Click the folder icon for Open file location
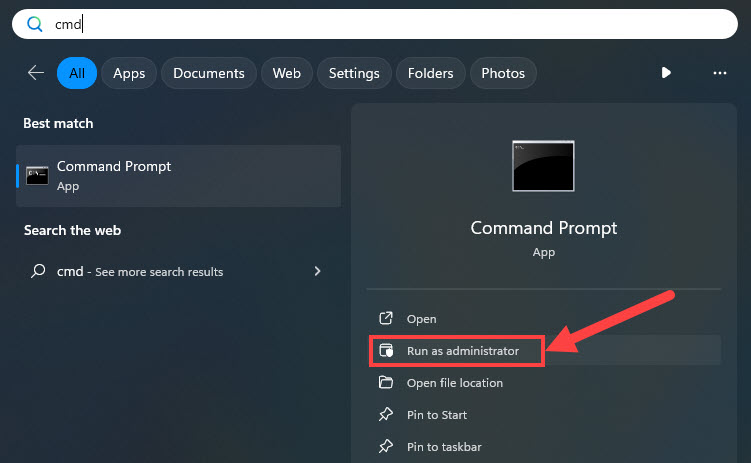 point(386,382)
